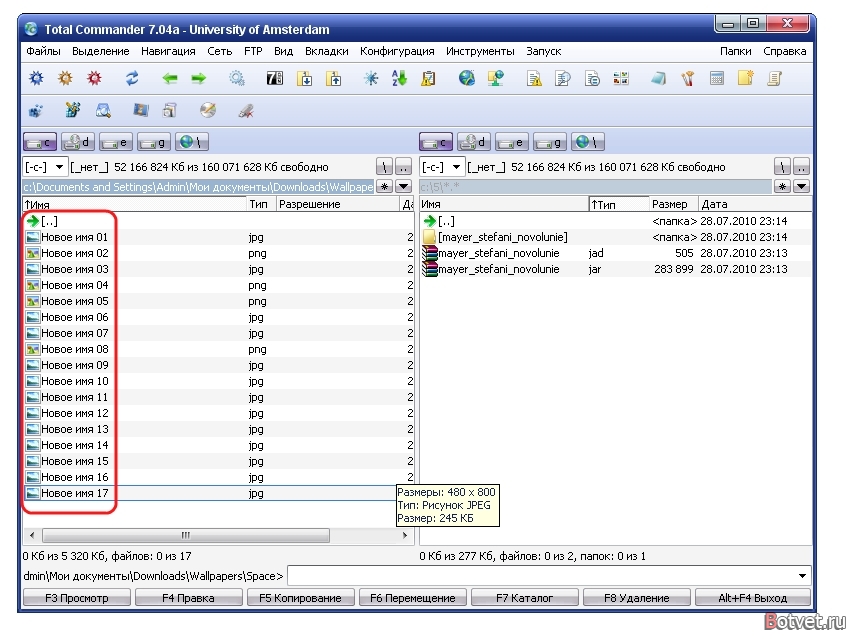The height and width of the screenshot is (639, 854).
Task: Open the Вкладки menu
Action: tap(327, 51)
